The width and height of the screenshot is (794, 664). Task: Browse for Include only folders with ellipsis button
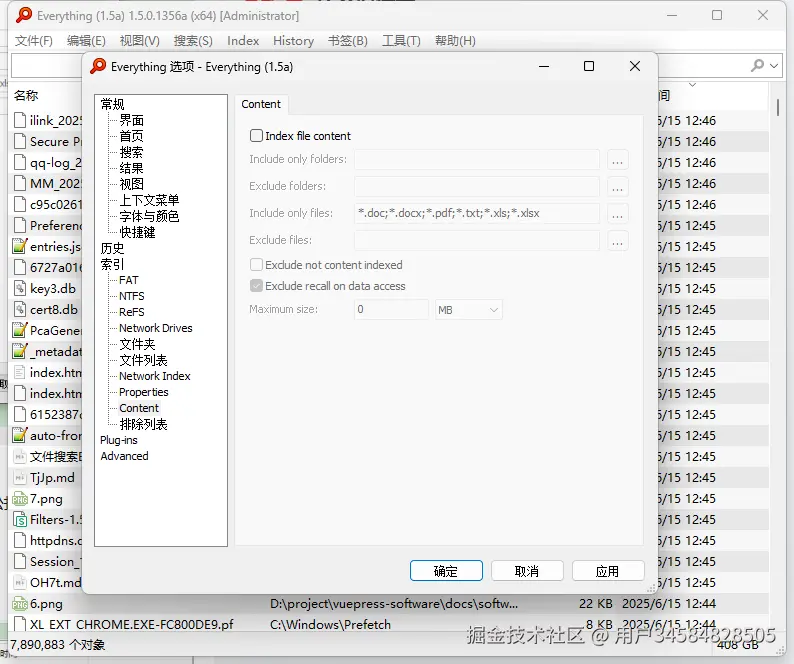[x=617, y=160]
